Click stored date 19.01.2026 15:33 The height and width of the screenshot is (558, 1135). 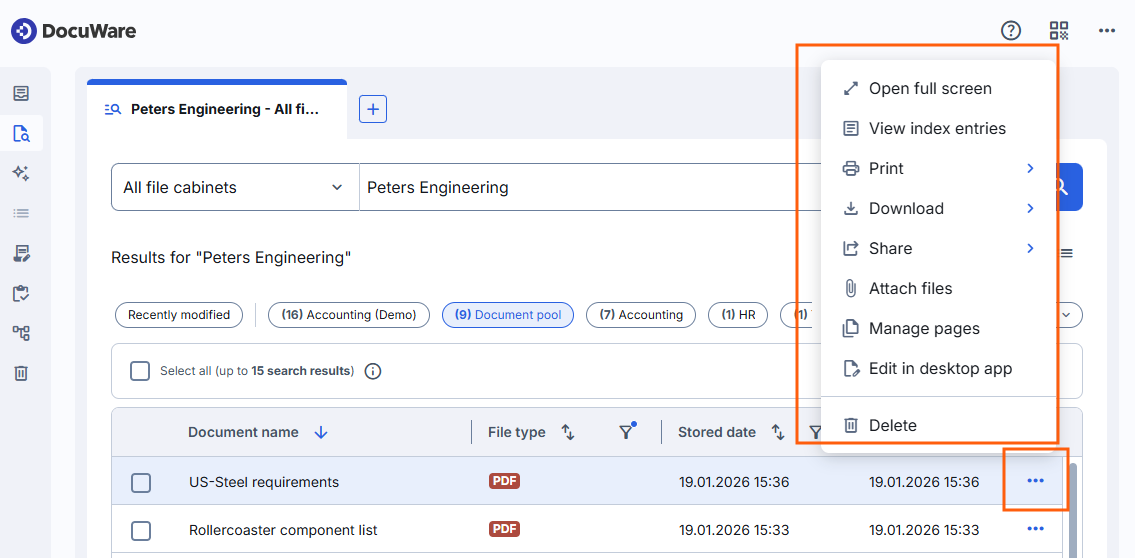click(x=734, y=530)
